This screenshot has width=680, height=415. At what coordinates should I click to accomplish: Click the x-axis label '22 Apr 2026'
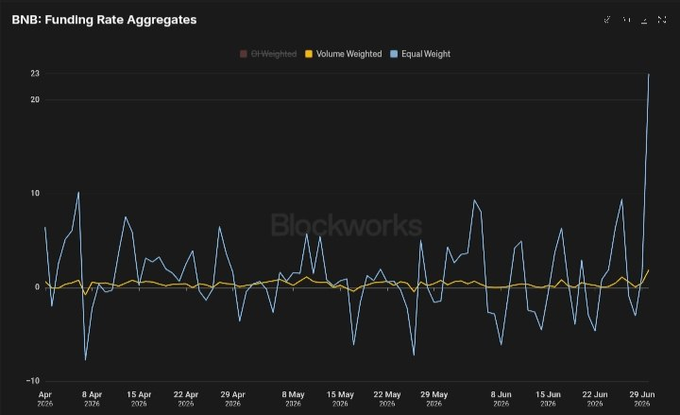pos(186,399)
